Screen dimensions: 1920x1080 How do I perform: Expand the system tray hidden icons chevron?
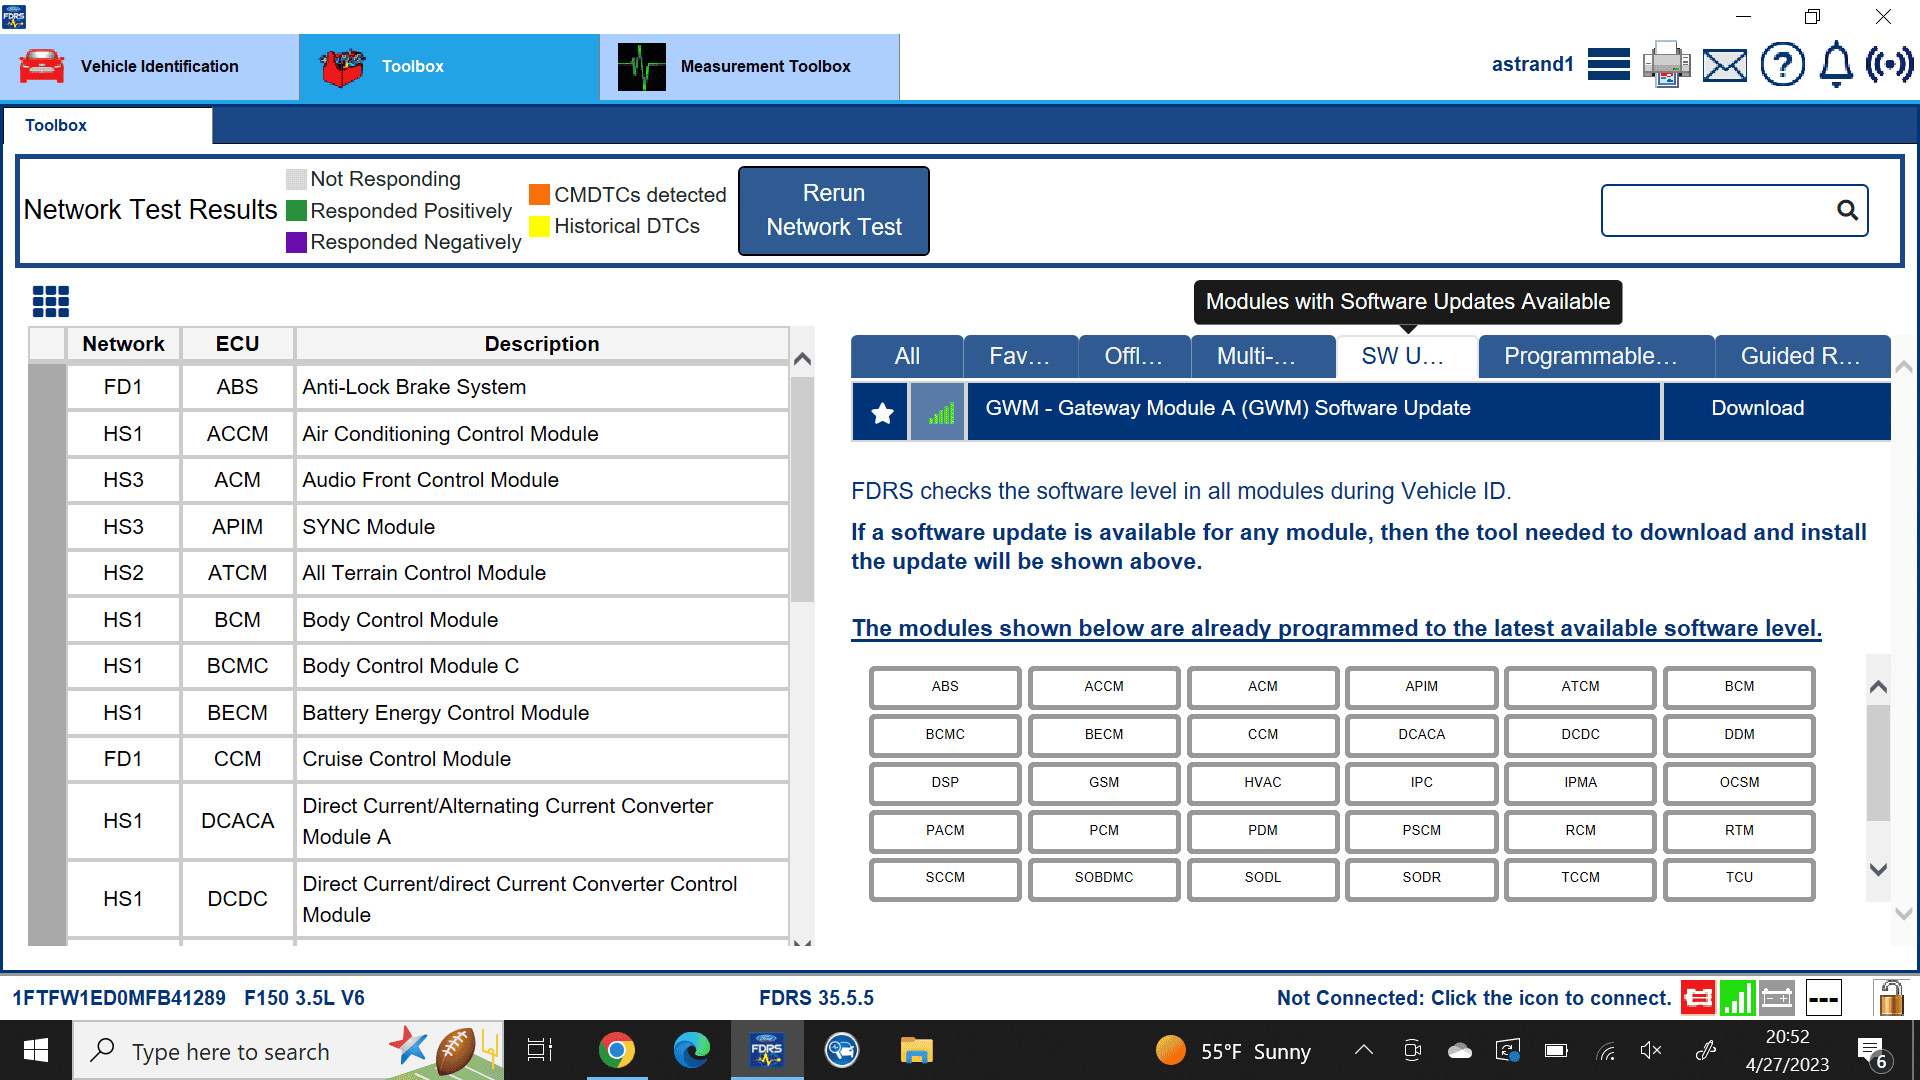[1363, 1050]
